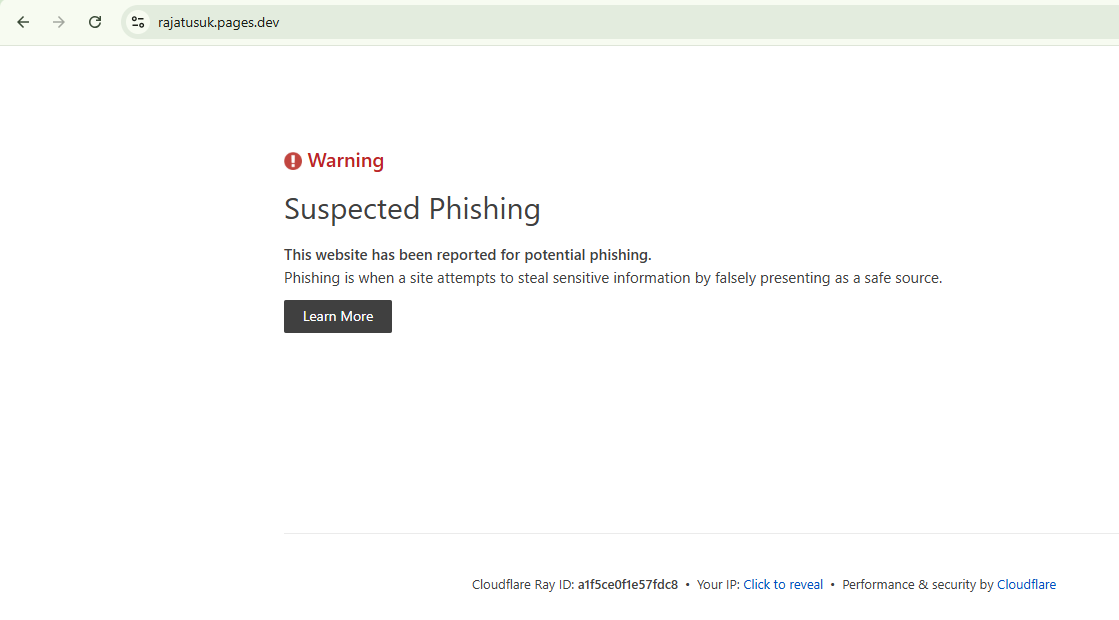
Task: Reveal your IP via Click to reveal
Action: click(783, 584)
